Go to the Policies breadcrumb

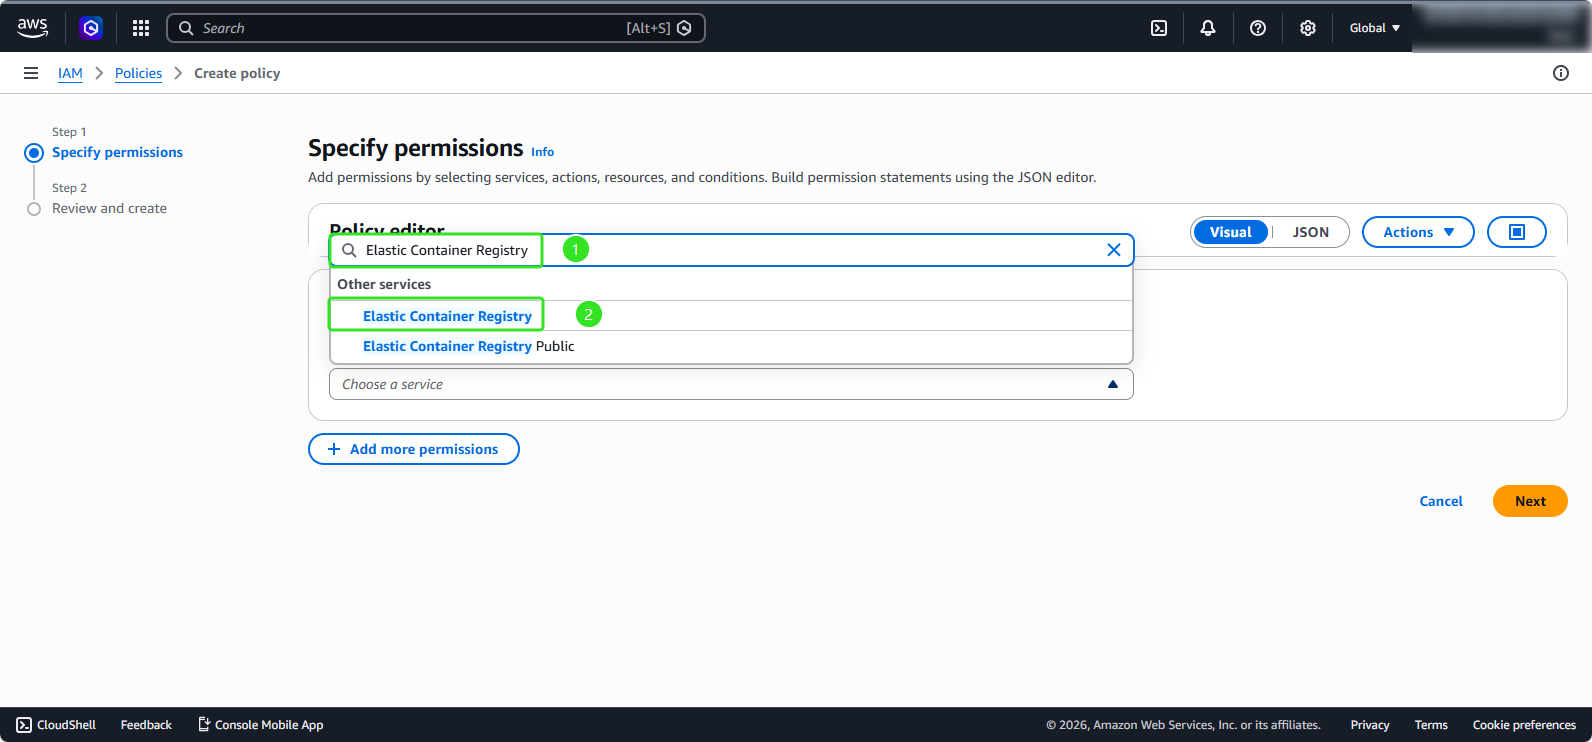point(138,73)
